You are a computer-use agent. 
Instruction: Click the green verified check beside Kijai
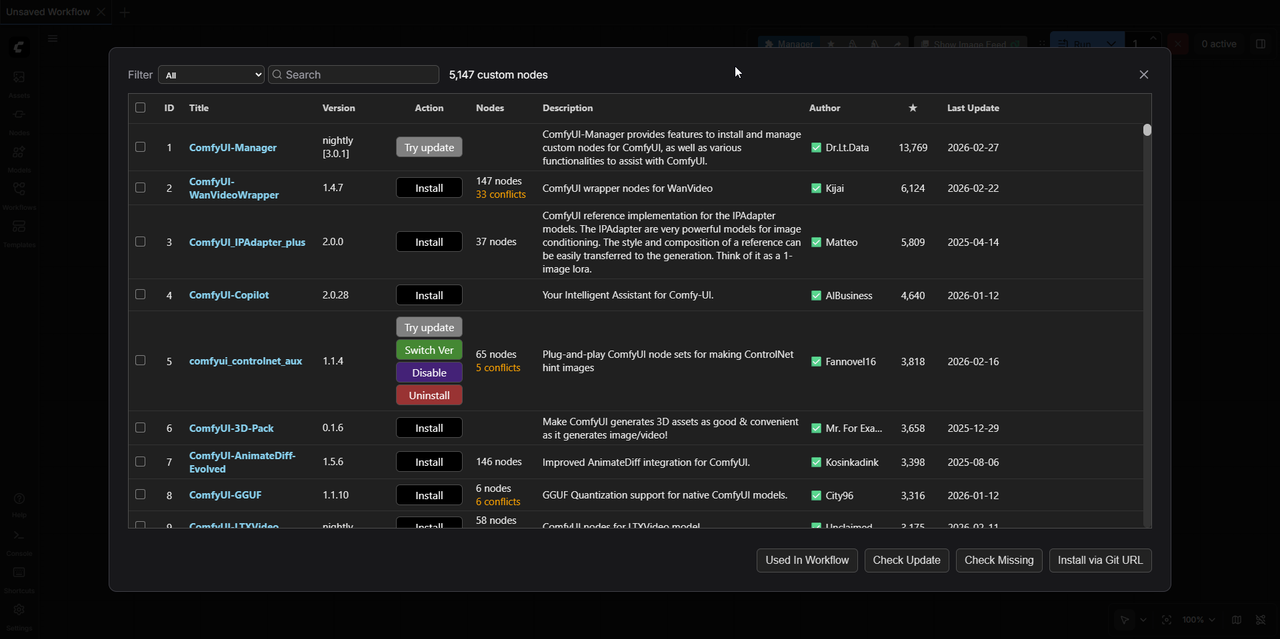816,188
